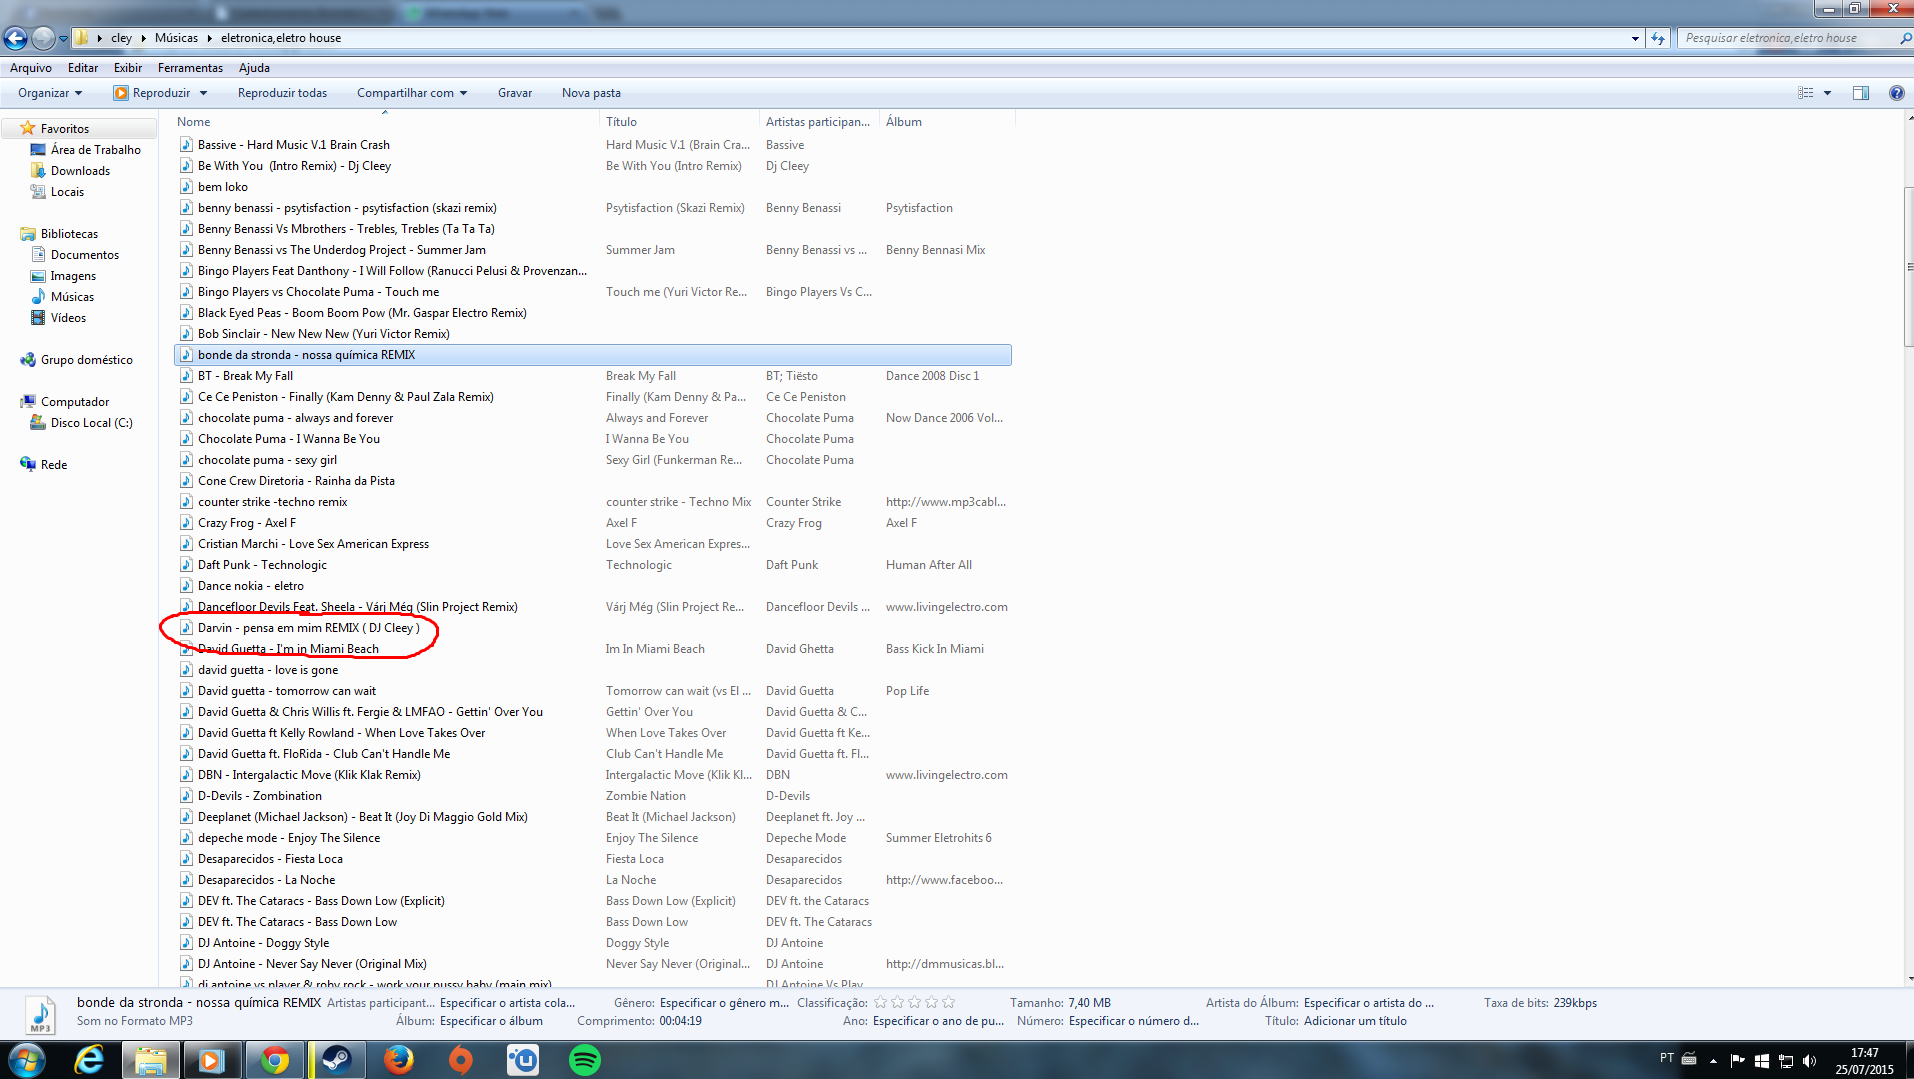Screen dimensions: 1914x1079
Task: Click the music icon of bem loko file
Action: click(x=186, y=187)
